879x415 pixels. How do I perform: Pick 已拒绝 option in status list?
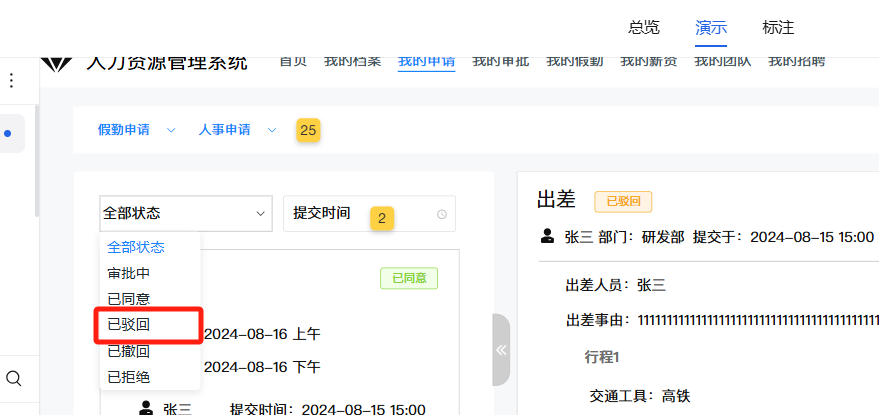[x=129, y=377]
